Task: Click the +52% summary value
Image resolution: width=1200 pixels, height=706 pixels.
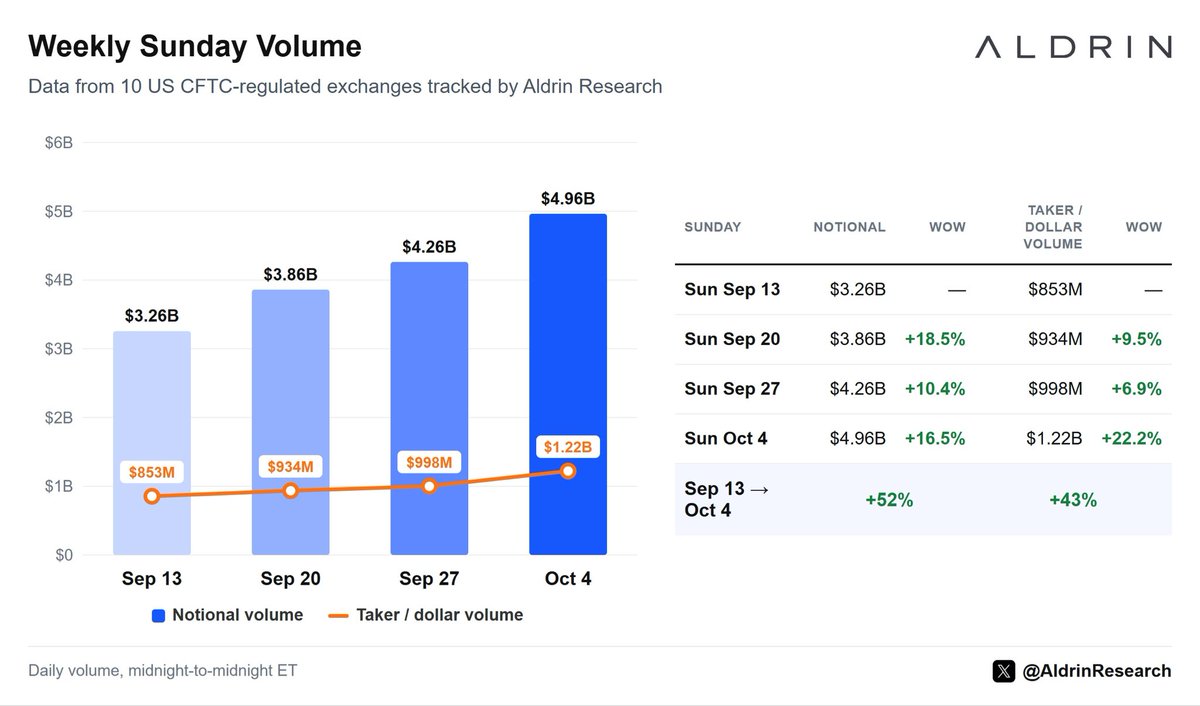Action: coord(889,500)
